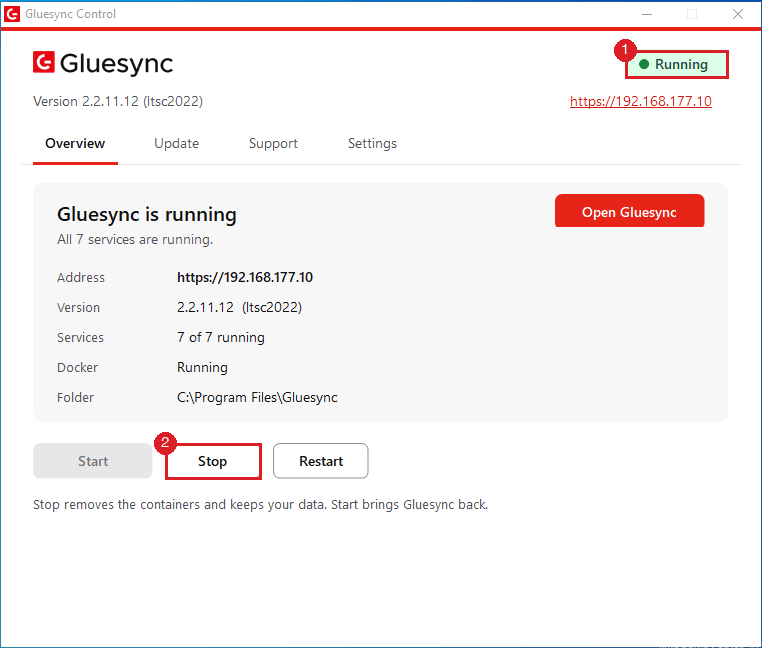This screenshot has width=762, height=648.
Task: Close the Gluesync Control window
Action: click(x=738, y=14)
